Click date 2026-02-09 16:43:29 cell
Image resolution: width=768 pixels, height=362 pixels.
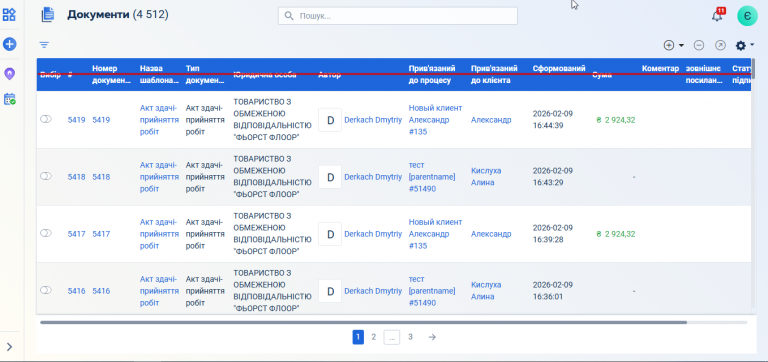[x=552, y=176]
